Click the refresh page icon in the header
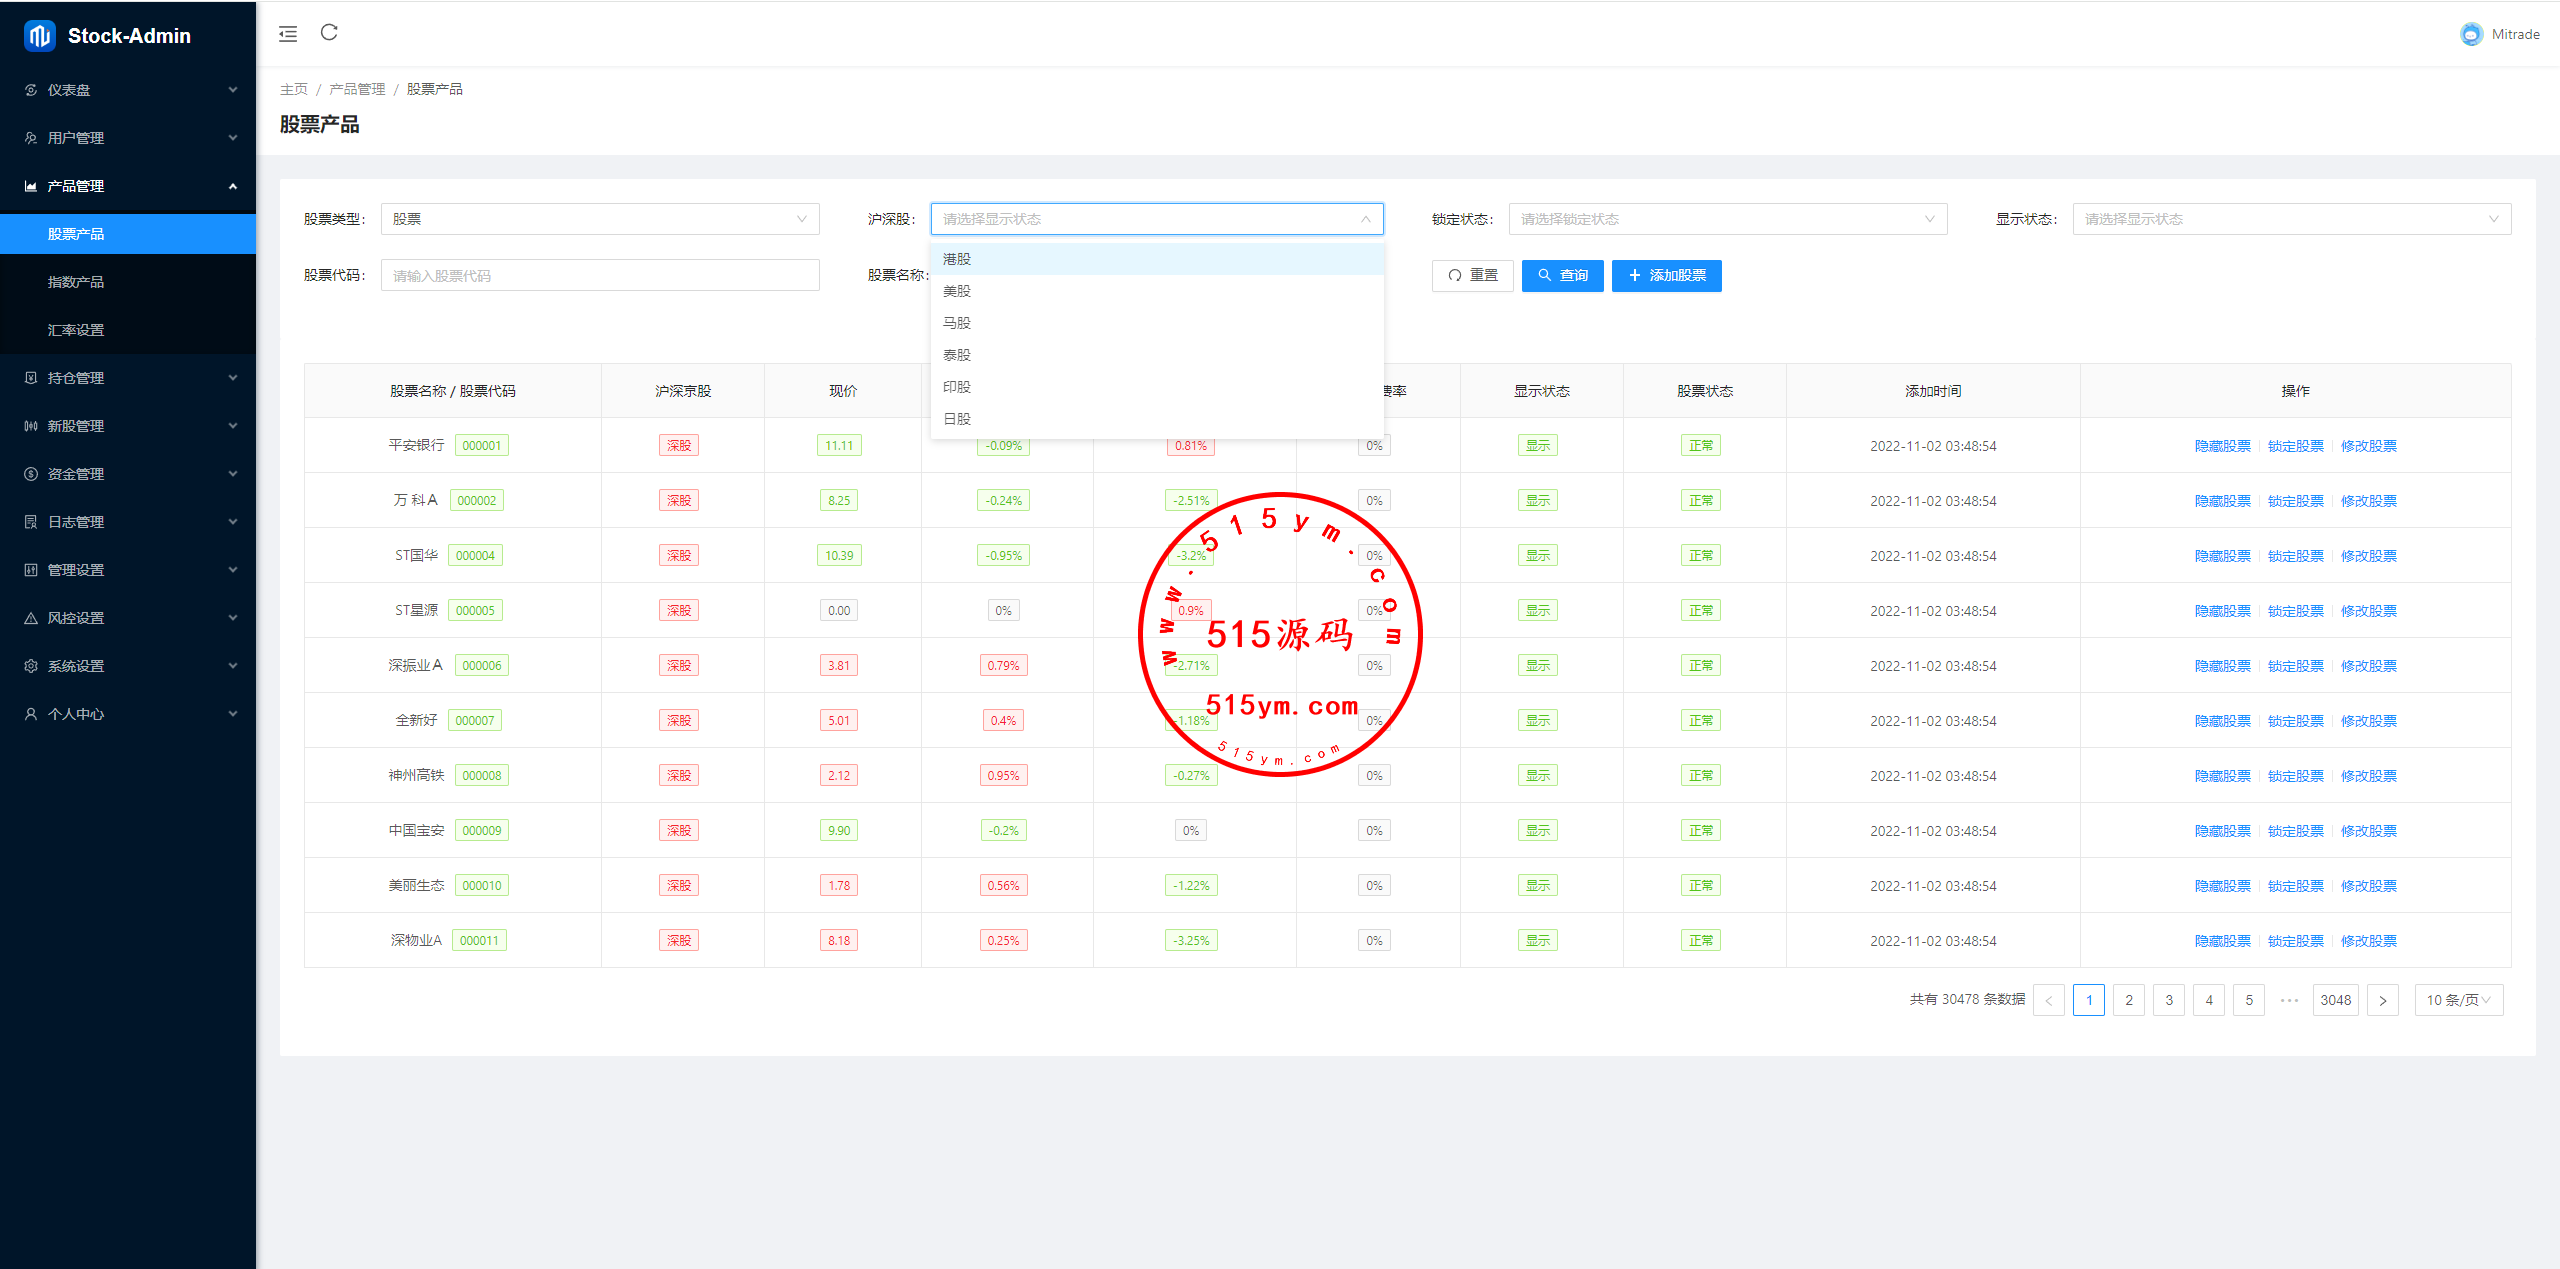 [329, 33]
